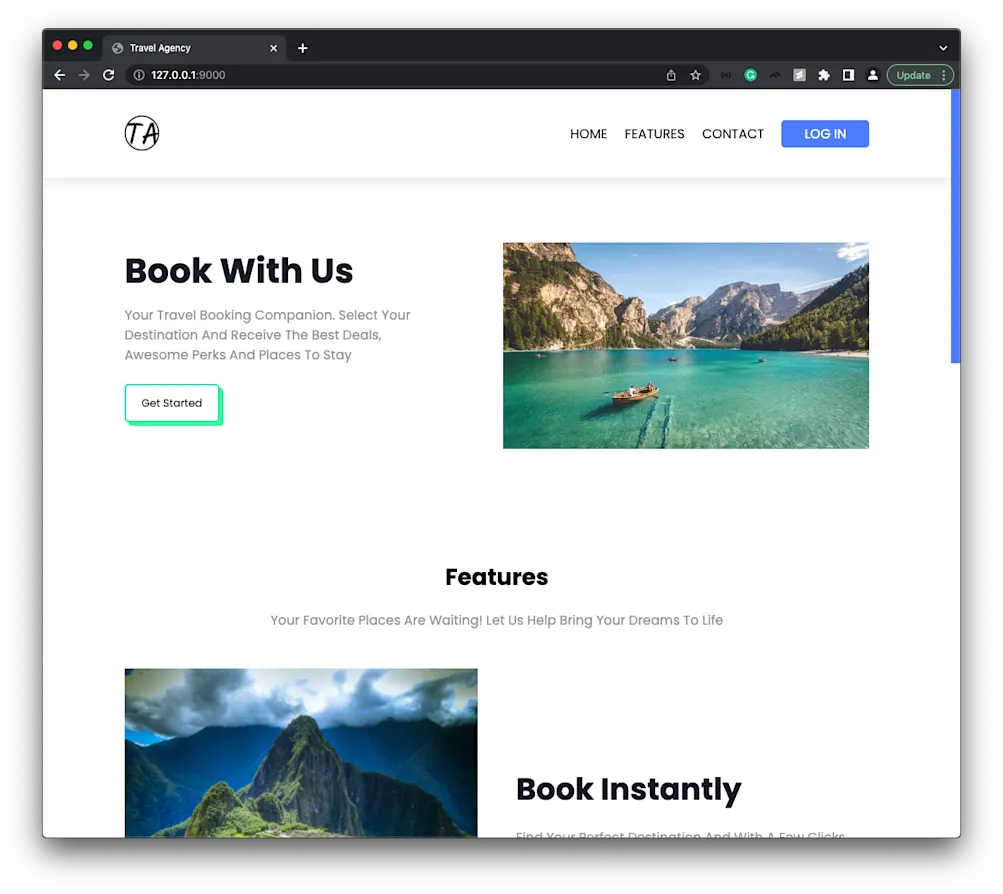The height and width of the screenshot is (894, 1003).
Task: Select HOME in the navigation bar
Action: [588, 133]
